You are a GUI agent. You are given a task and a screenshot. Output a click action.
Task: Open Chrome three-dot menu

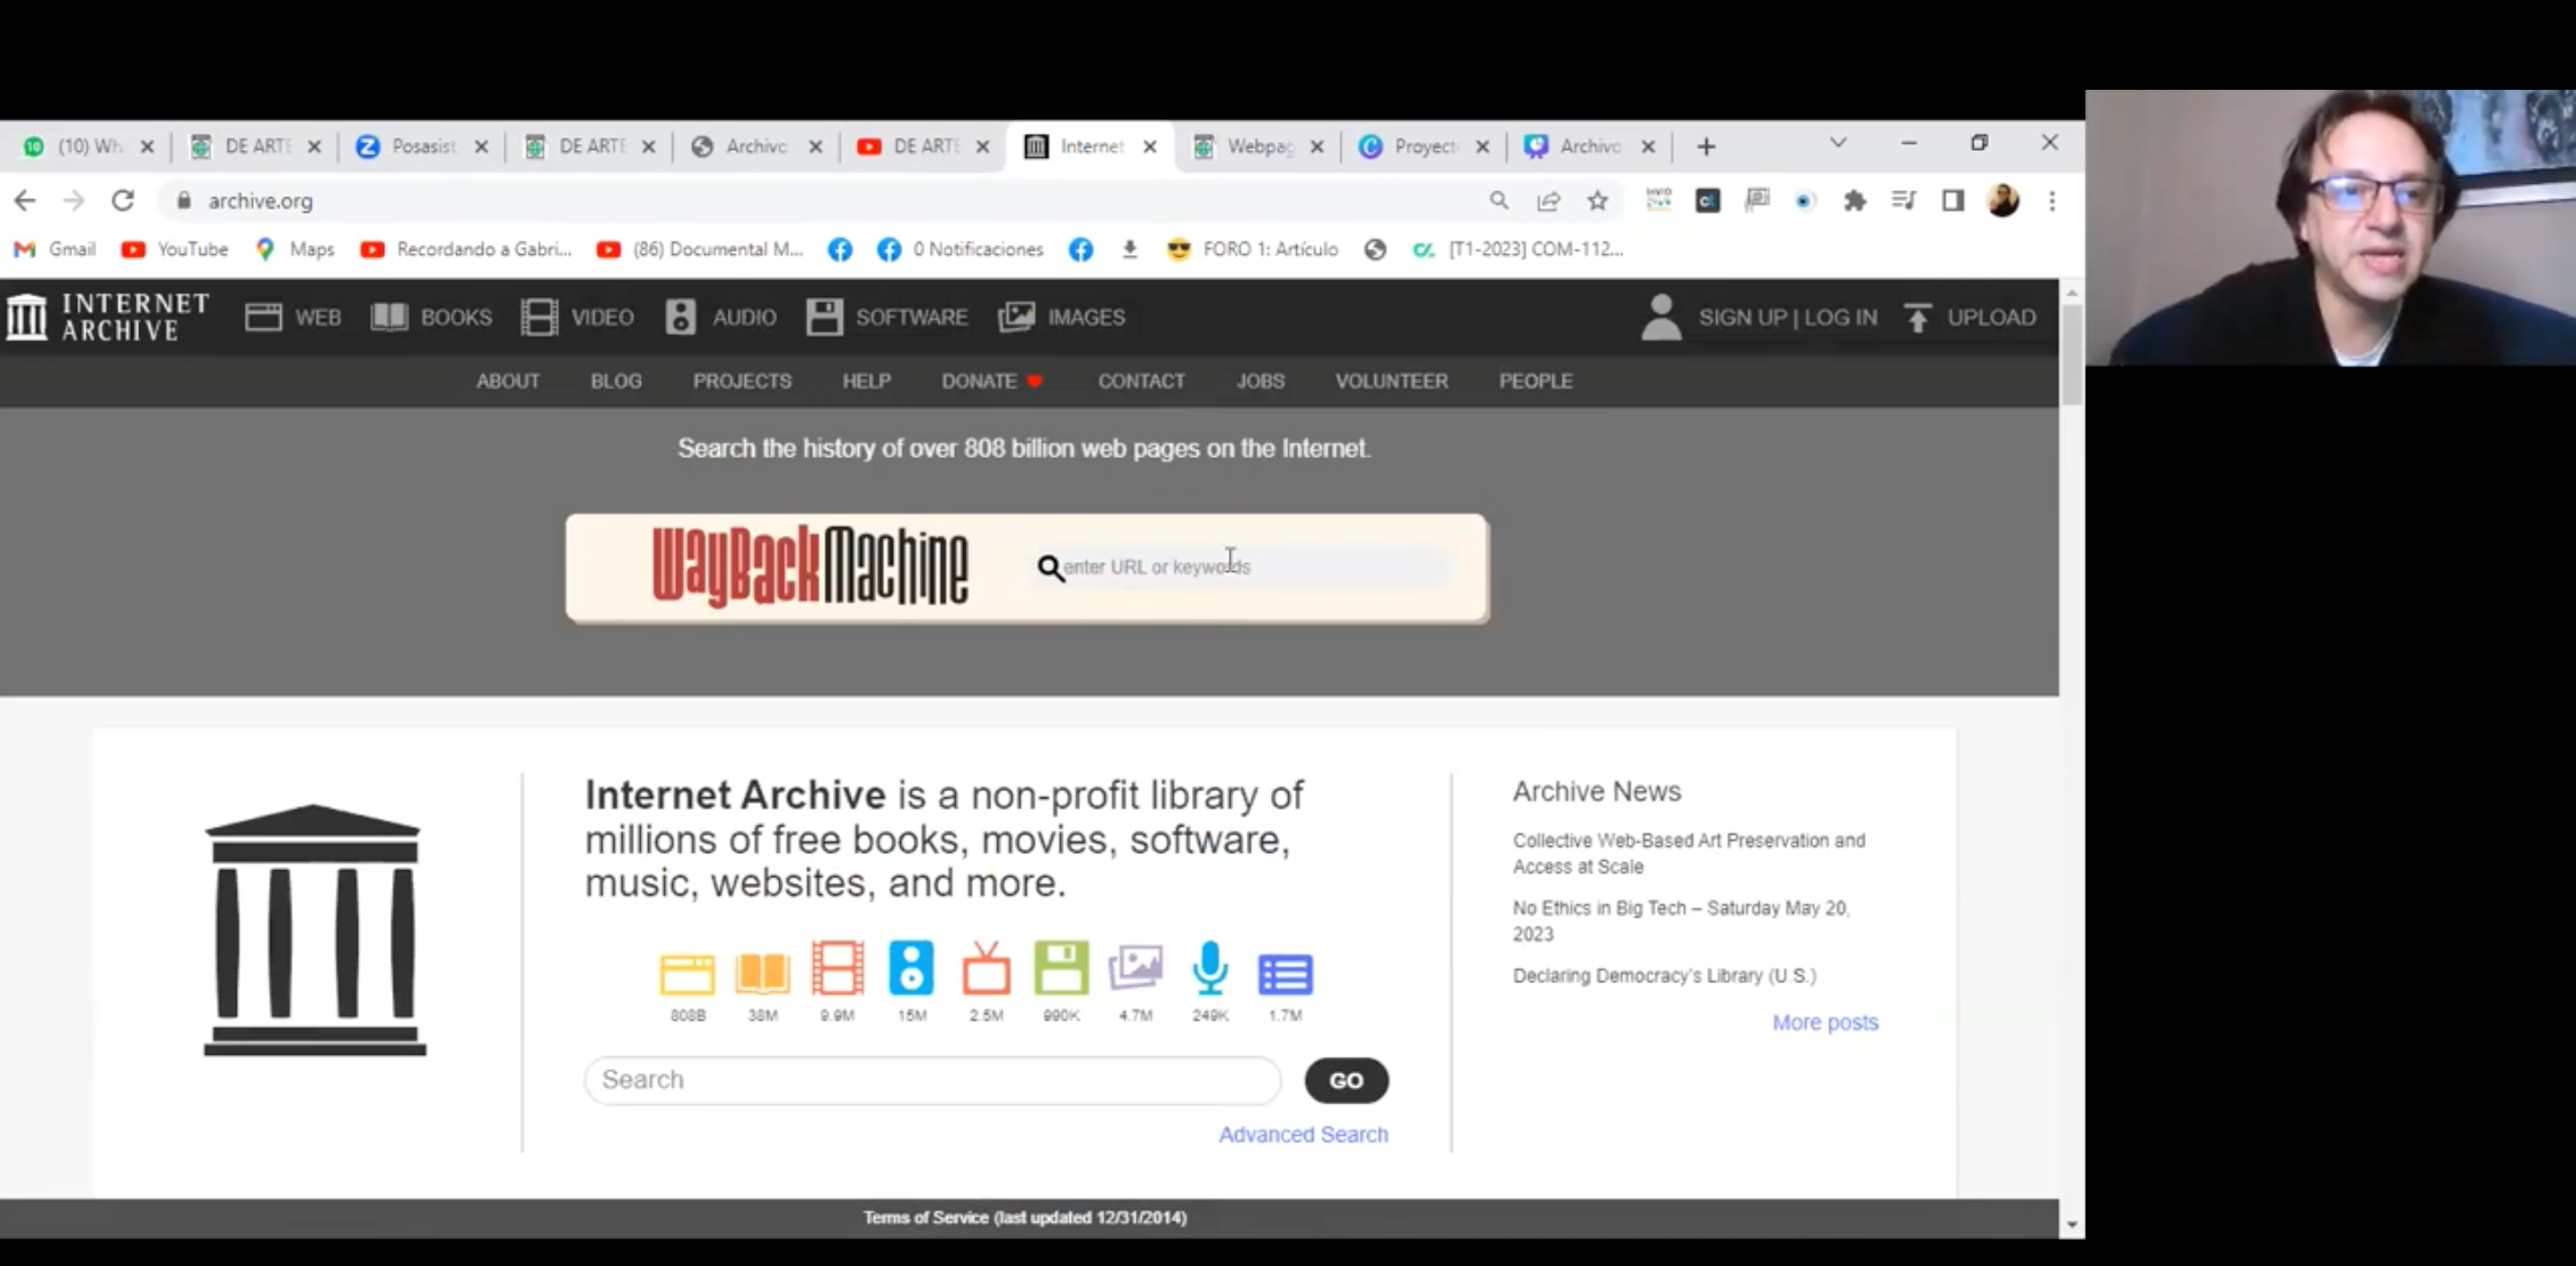point(2052,201)
